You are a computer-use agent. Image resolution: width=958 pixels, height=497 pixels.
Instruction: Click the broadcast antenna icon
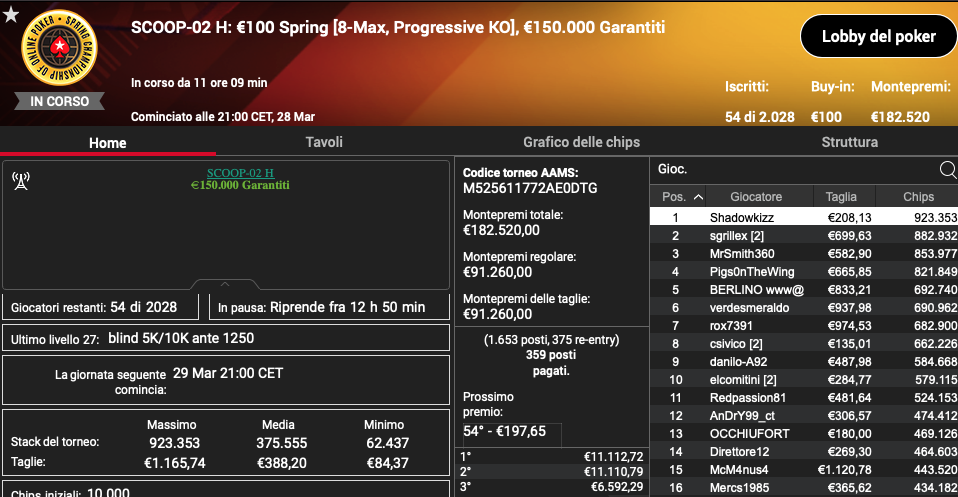[21, 181]
